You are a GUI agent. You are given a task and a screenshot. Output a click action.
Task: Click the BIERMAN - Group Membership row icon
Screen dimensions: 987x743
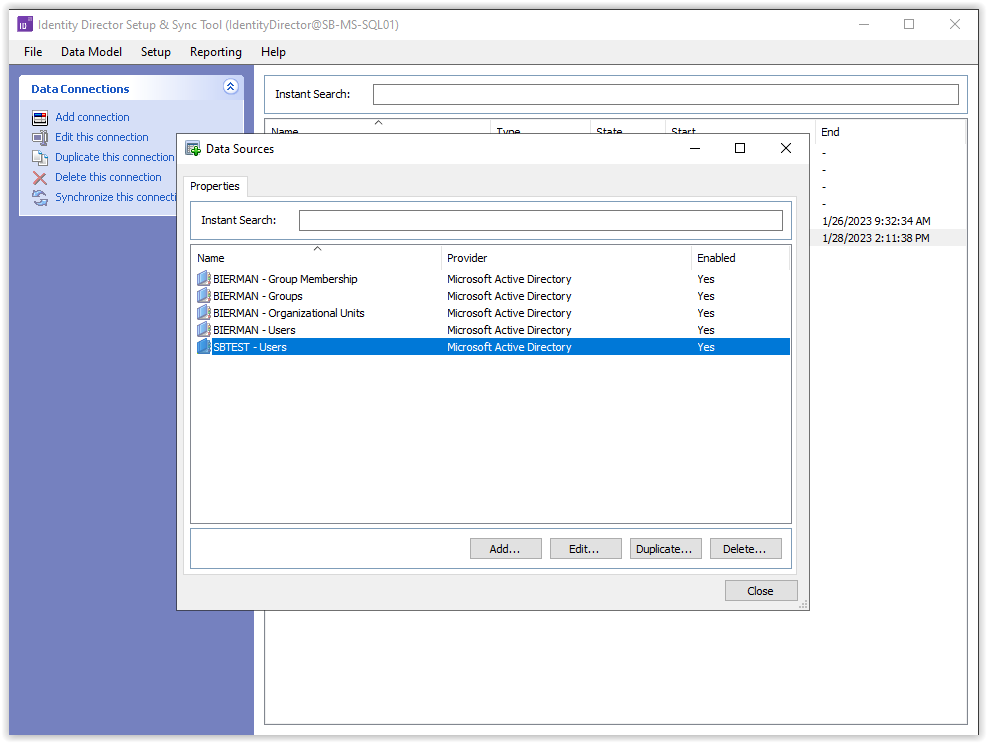[x=203, y=278]
